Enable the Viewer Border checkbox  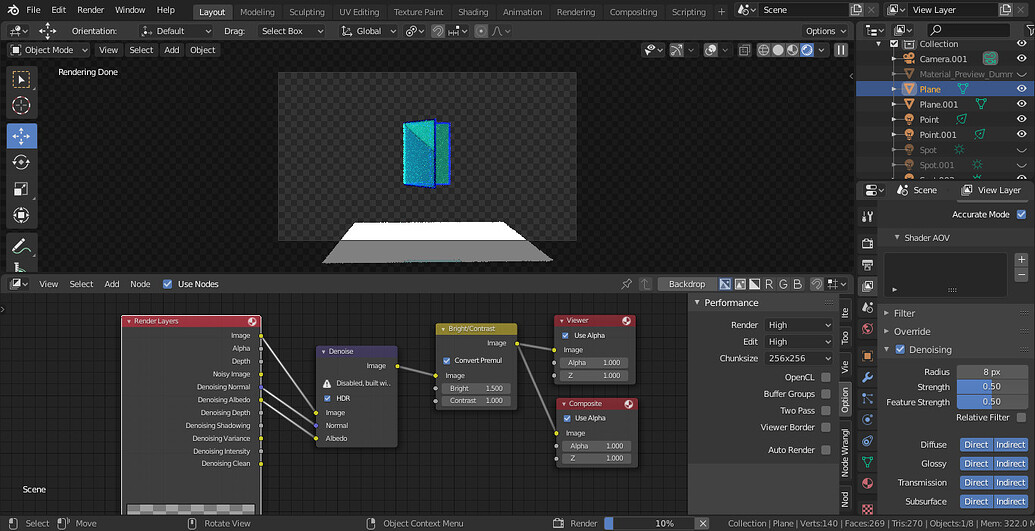[x=826, y=427]
